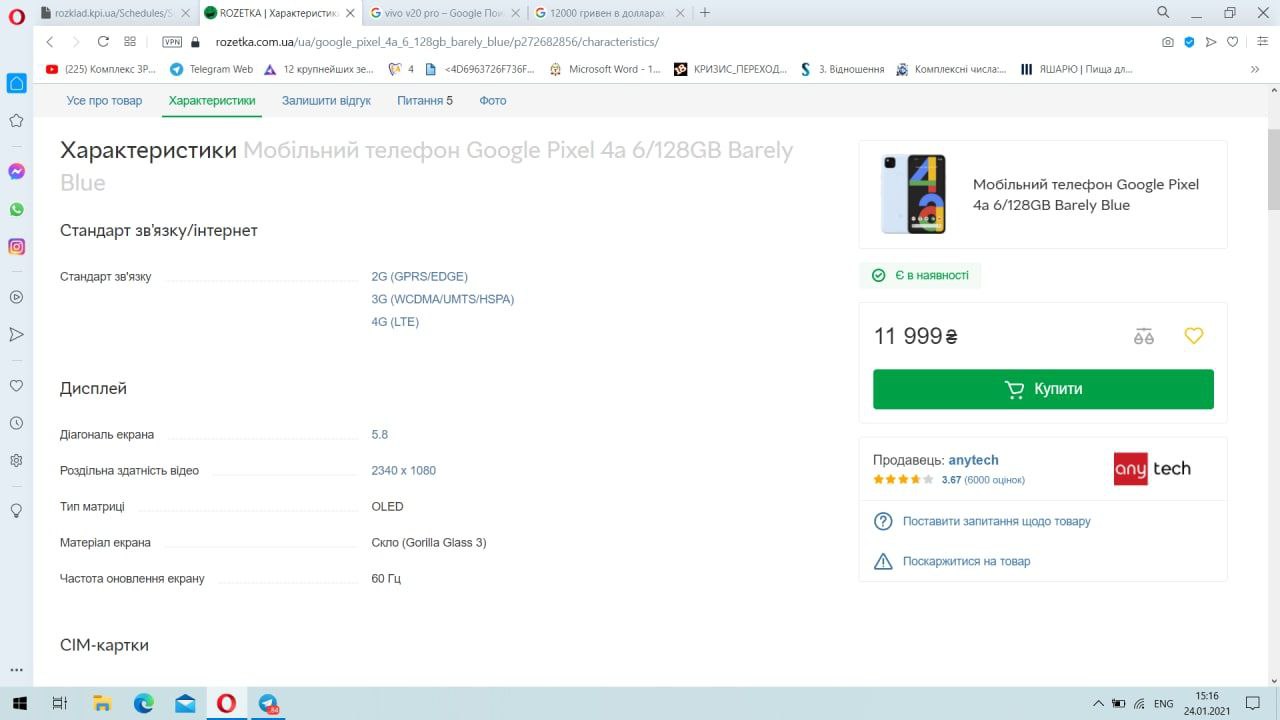This screenshot has width=1280, height=720.
Task: Open the Windows Start menu
Action: (18, 703)
